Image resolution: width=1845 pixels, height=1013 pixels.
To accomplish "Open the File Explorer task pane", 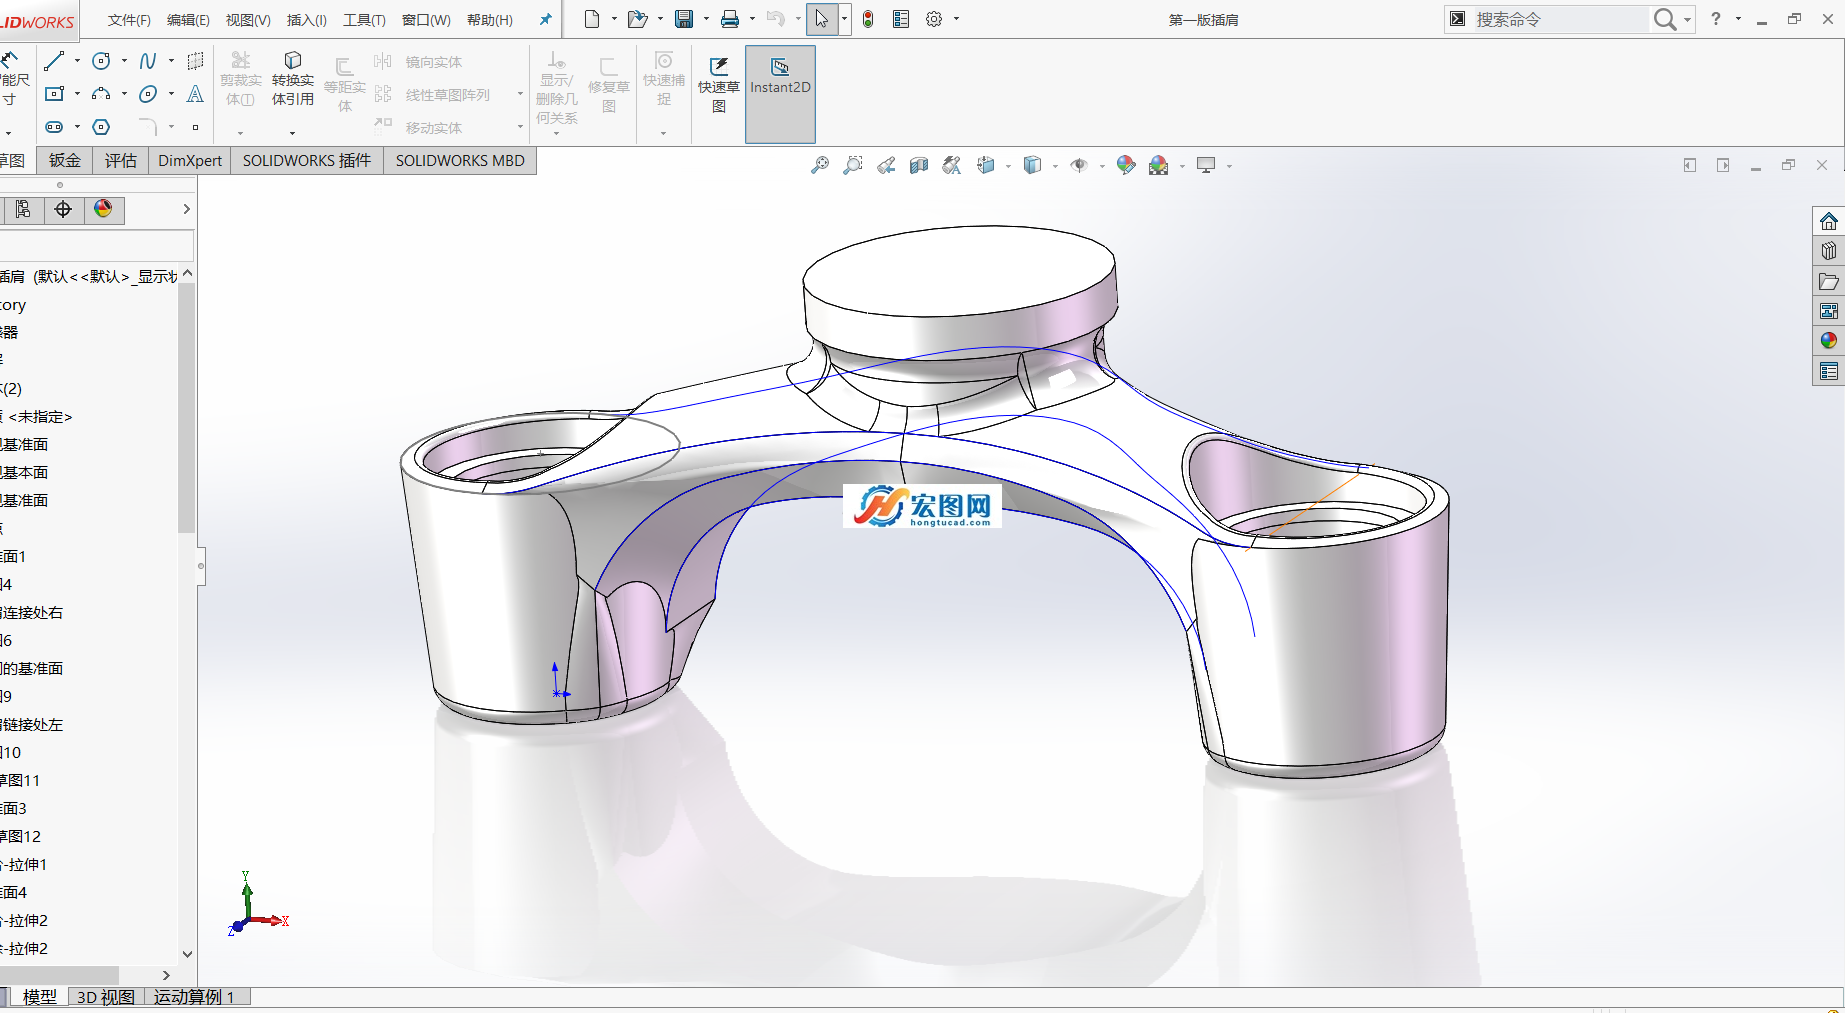I will tap(1829, 281).
